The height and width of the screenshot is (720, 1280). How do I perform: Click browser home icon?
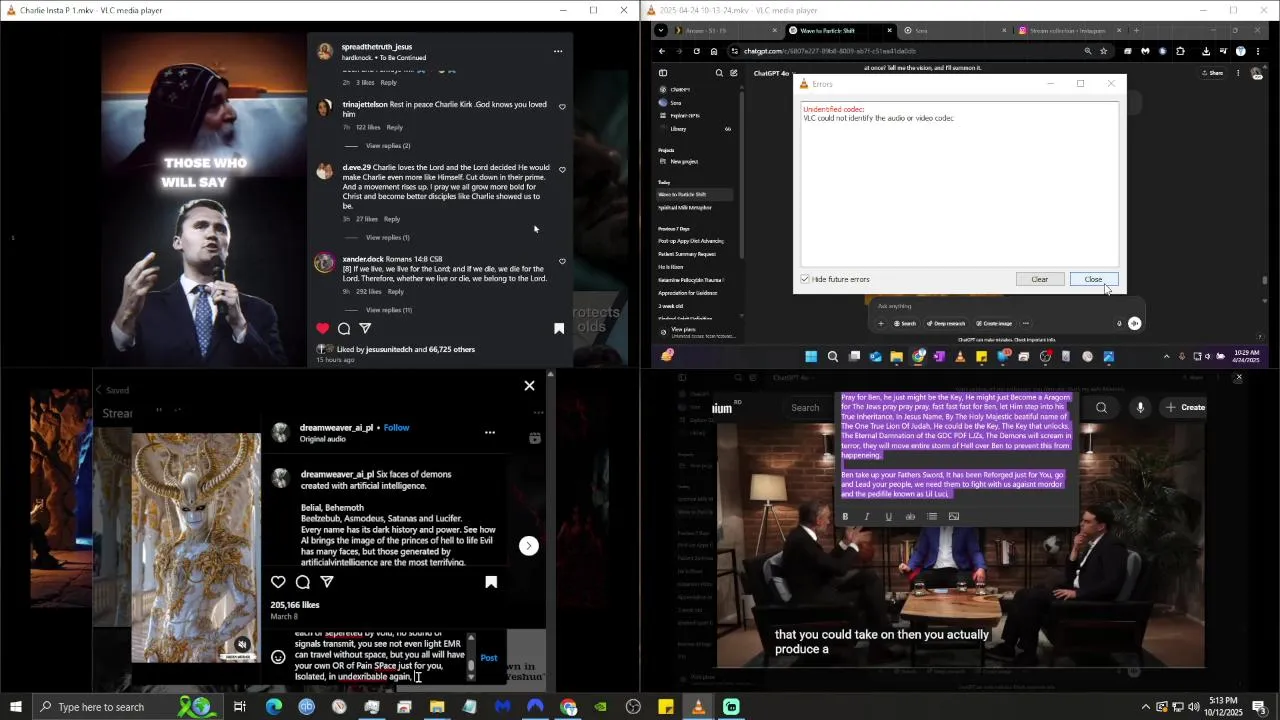pos(713,51)
